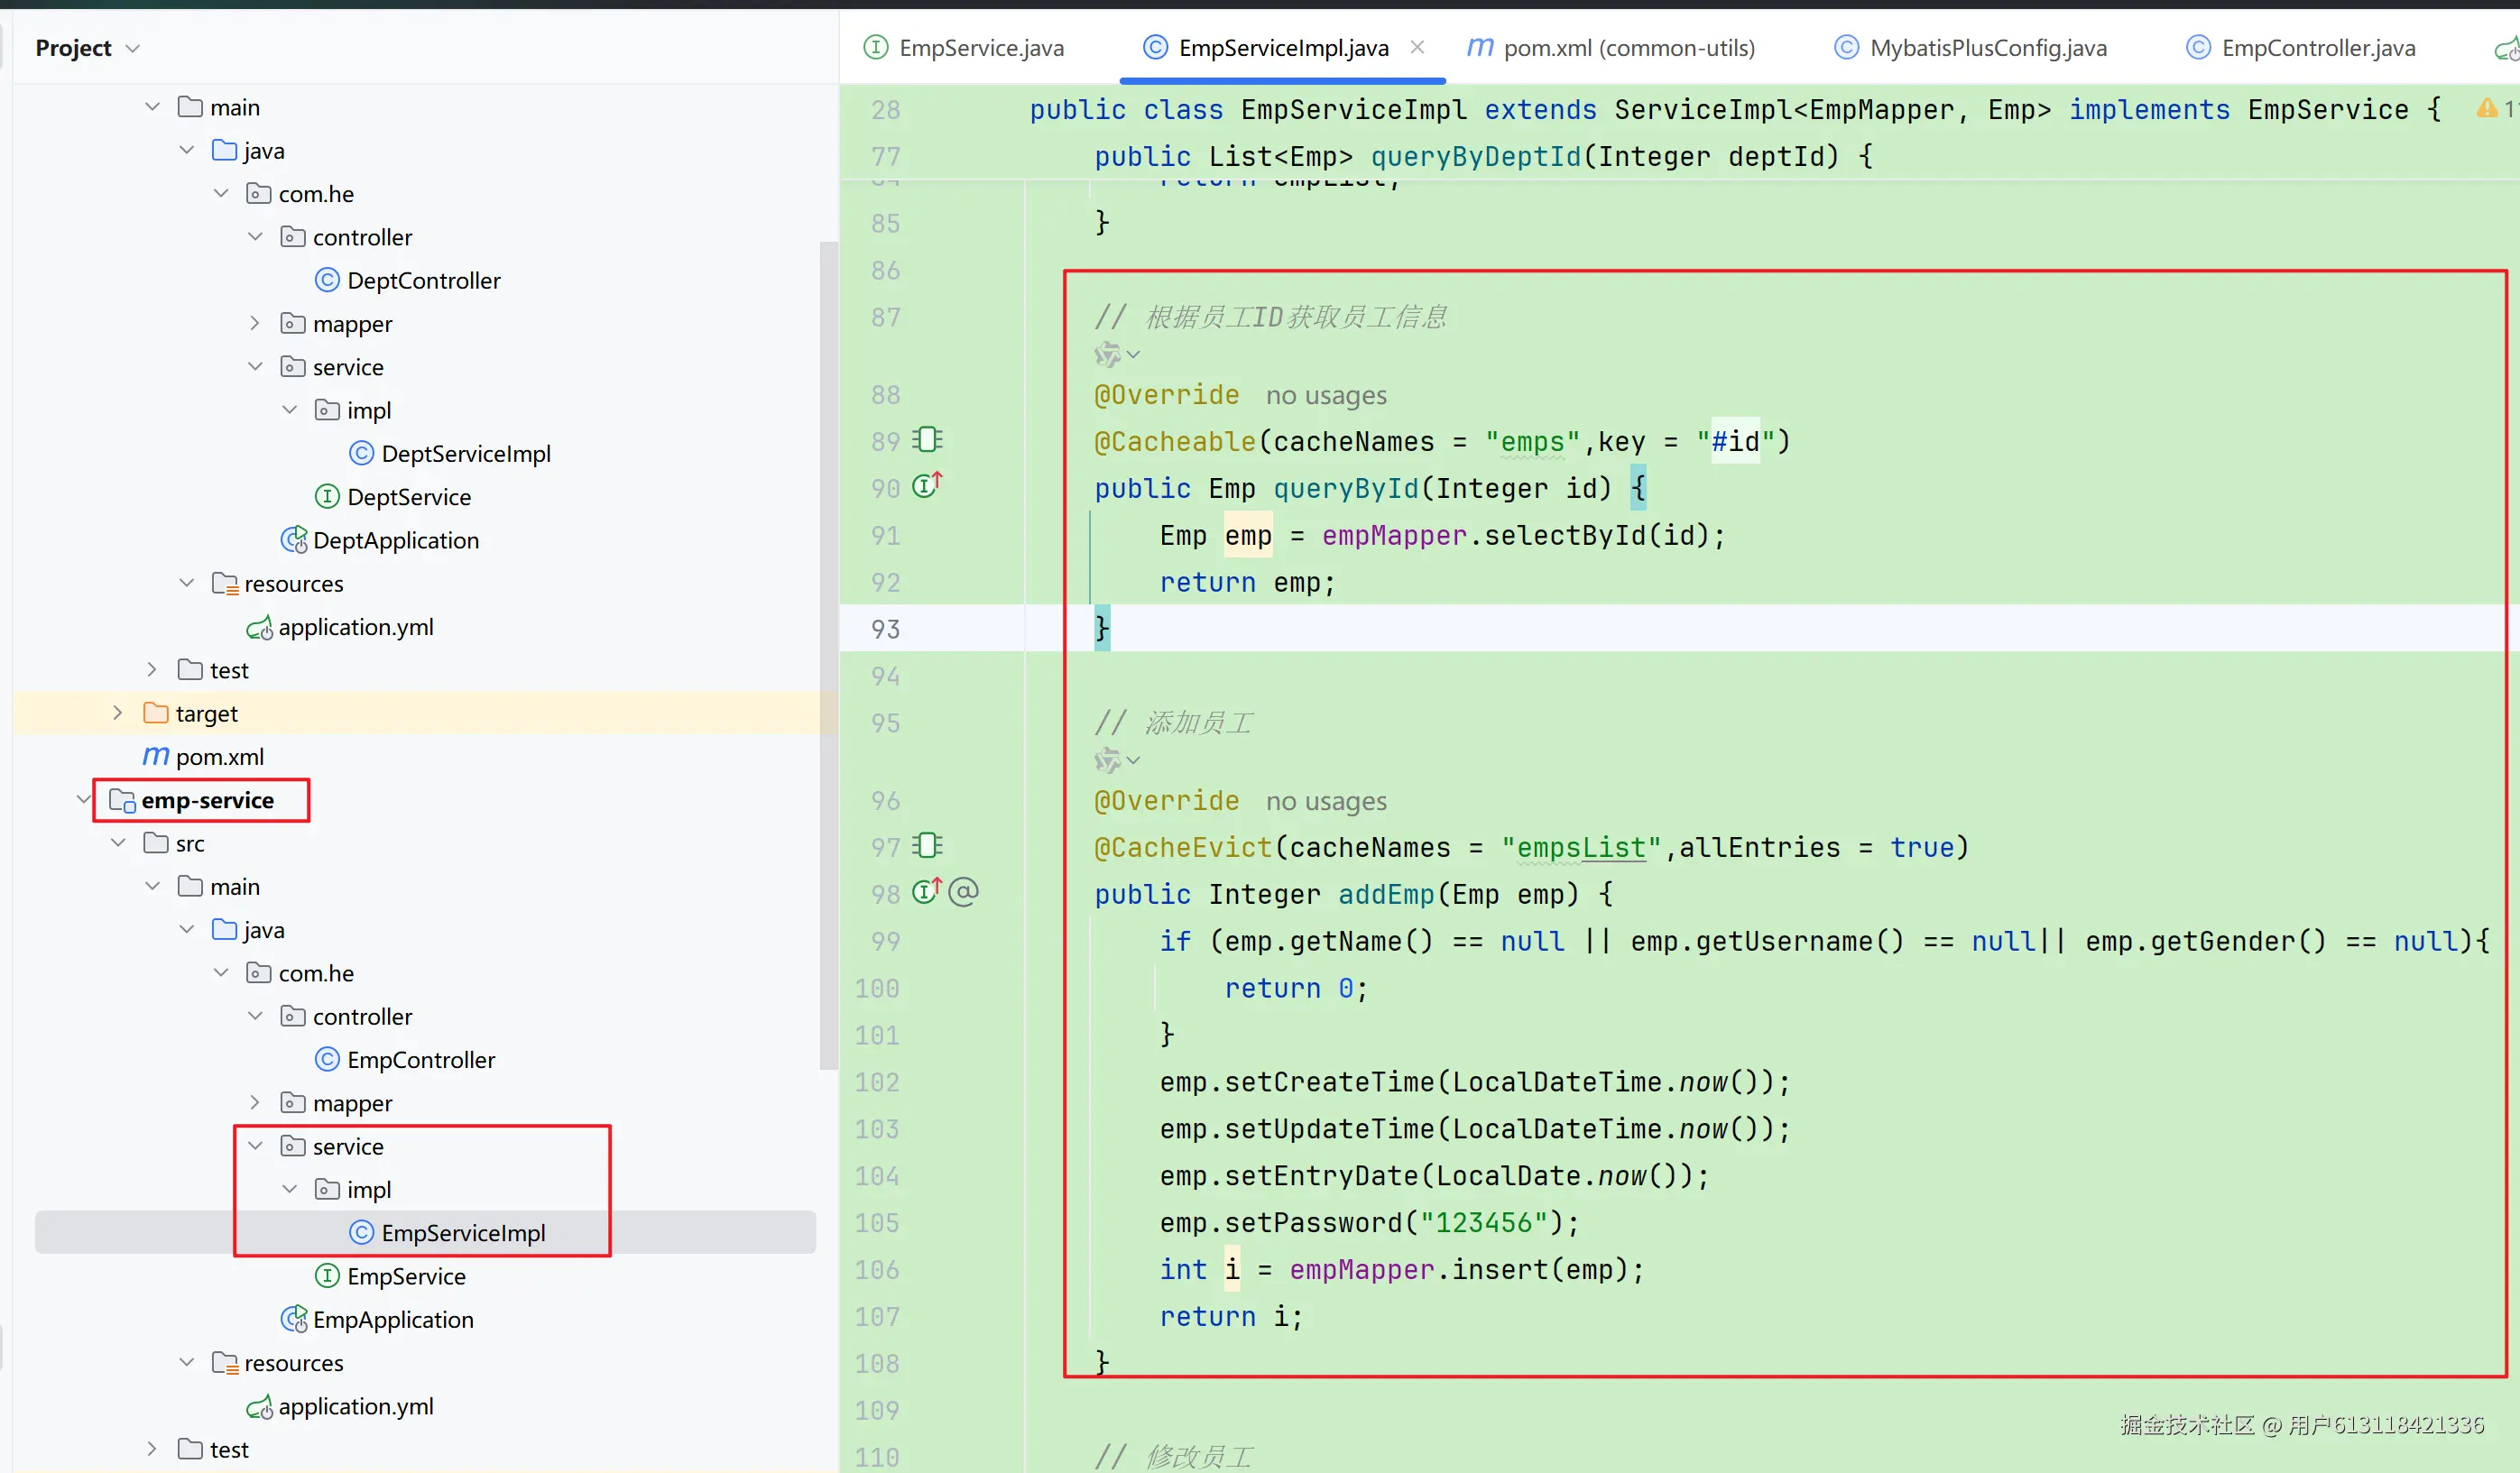Close the EmpServiceImpl.java tab
The width and height of the screenshot is (2520, 1473).
(x=1417, y=47)
